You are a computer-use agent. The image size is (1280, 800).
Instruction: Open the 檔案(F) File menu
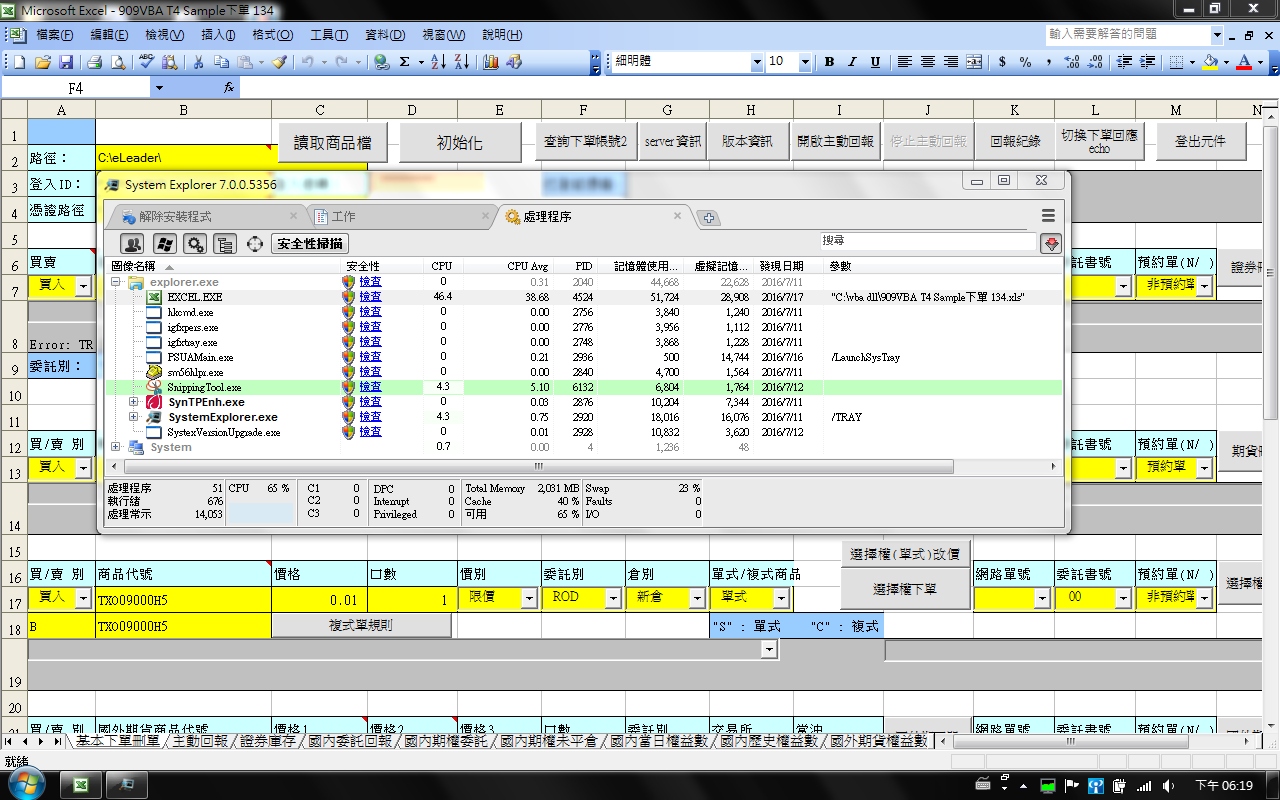click(x=54, y=35)
